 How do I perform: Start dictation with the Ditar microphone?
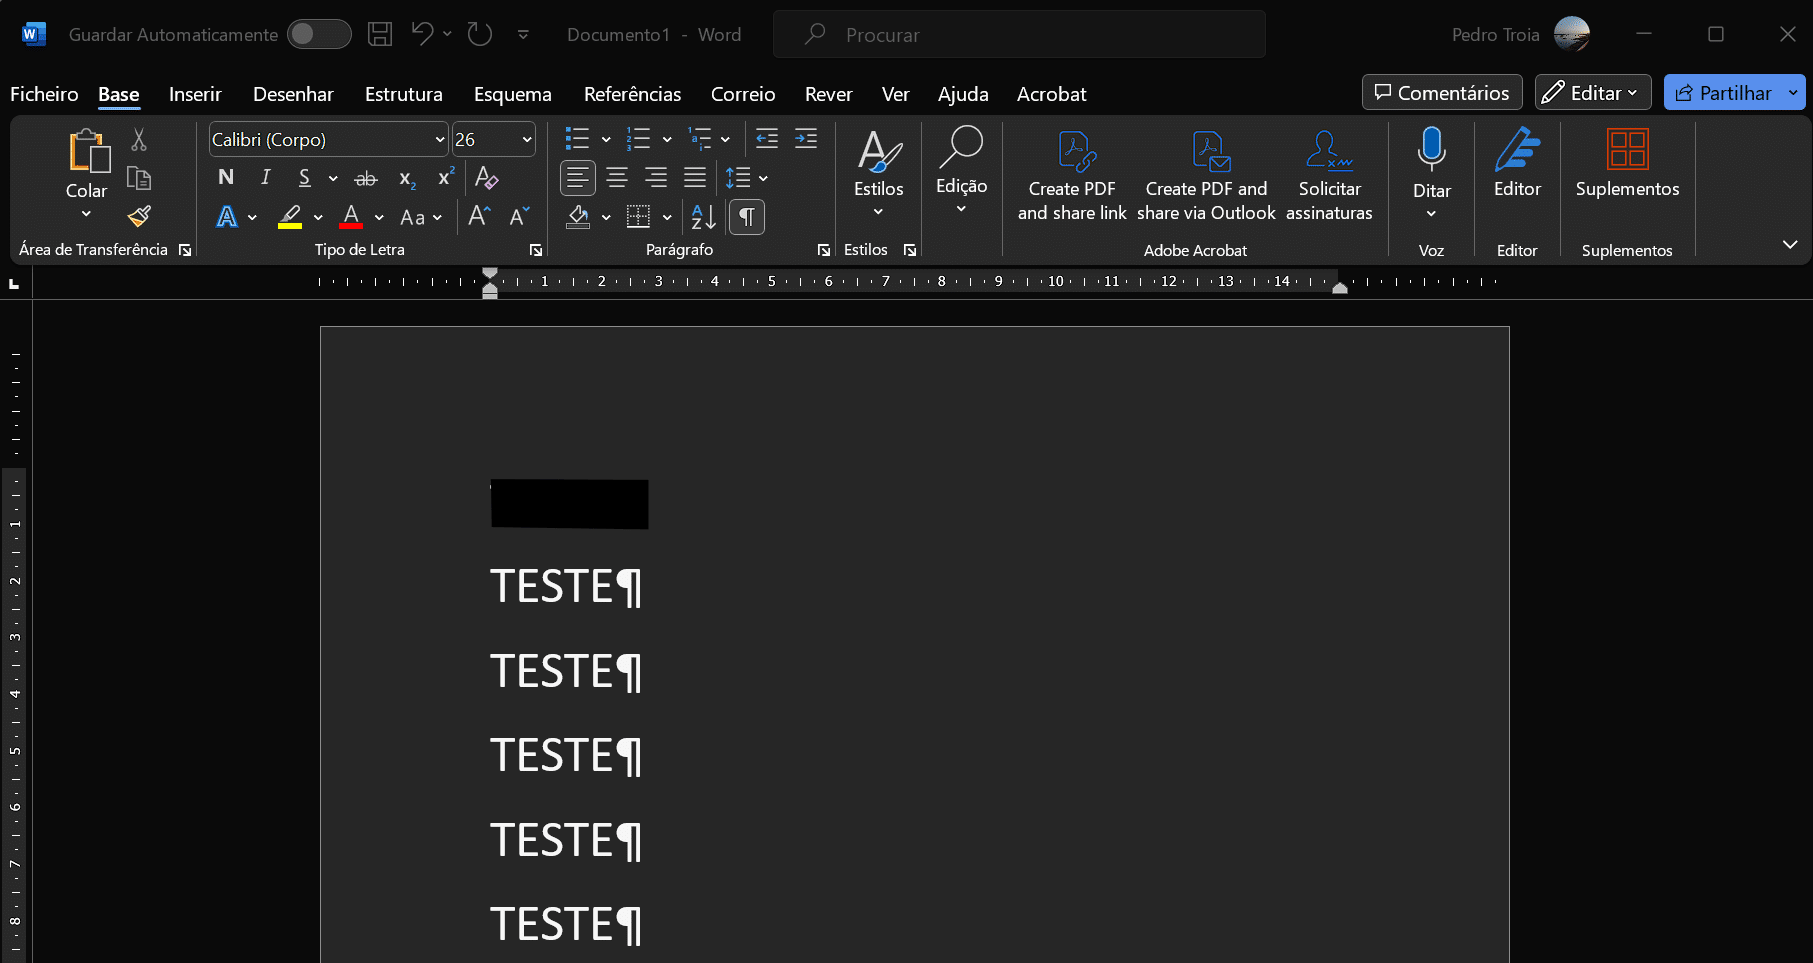(x=1431, y=150)
